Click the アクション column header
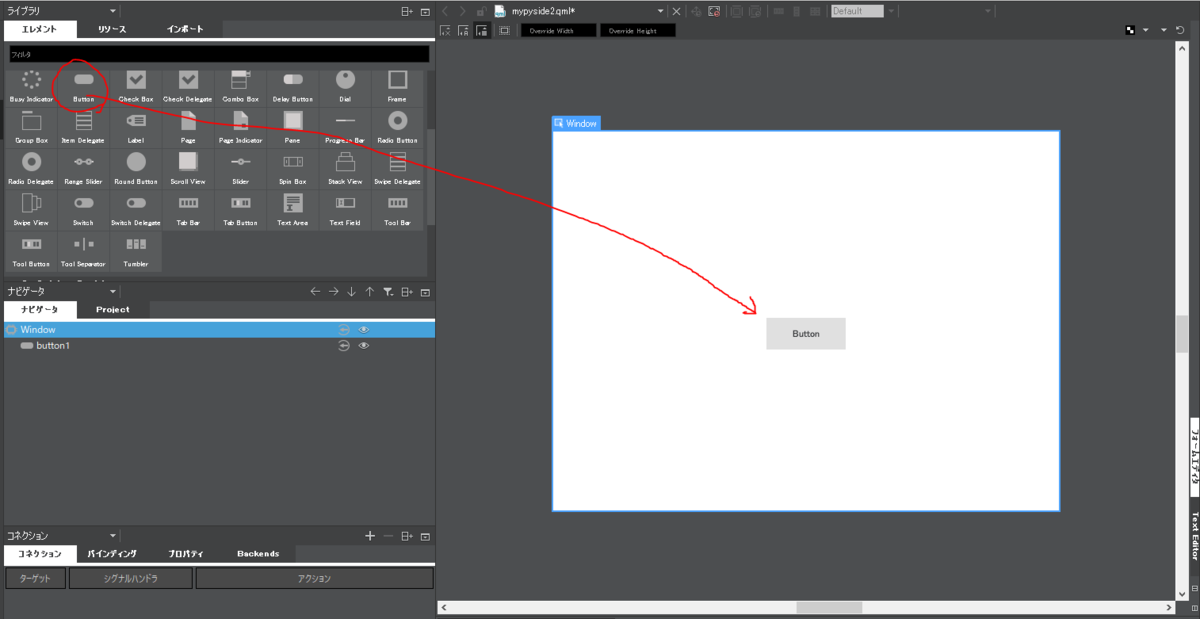1200x619 pixels. click(x=314, y=578)
